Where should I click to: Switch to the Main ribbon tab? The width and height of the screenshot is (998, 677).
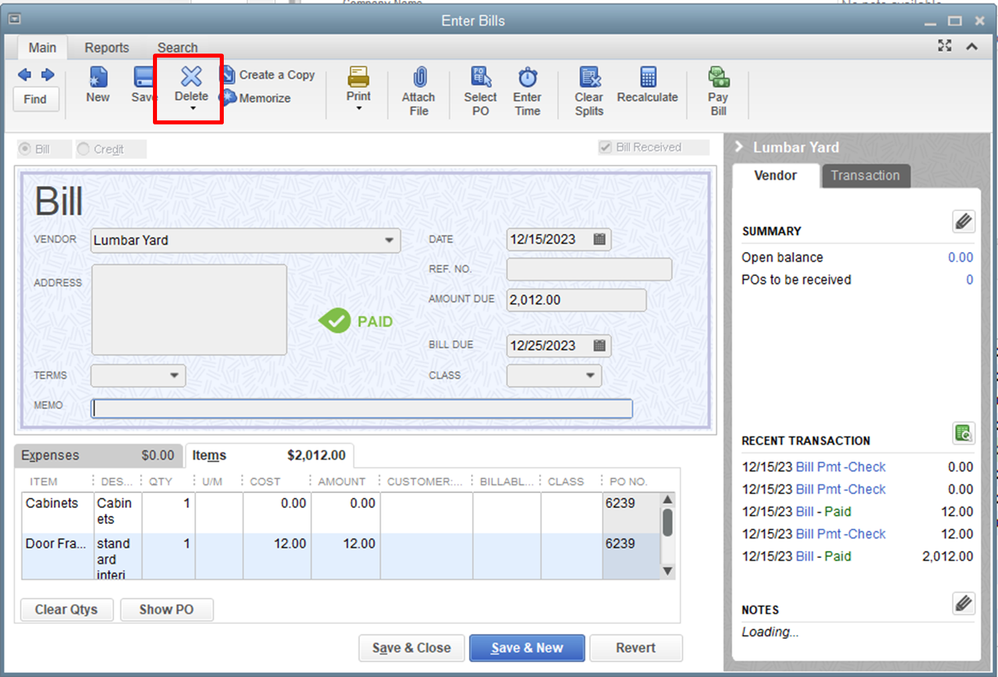point(42,48)
